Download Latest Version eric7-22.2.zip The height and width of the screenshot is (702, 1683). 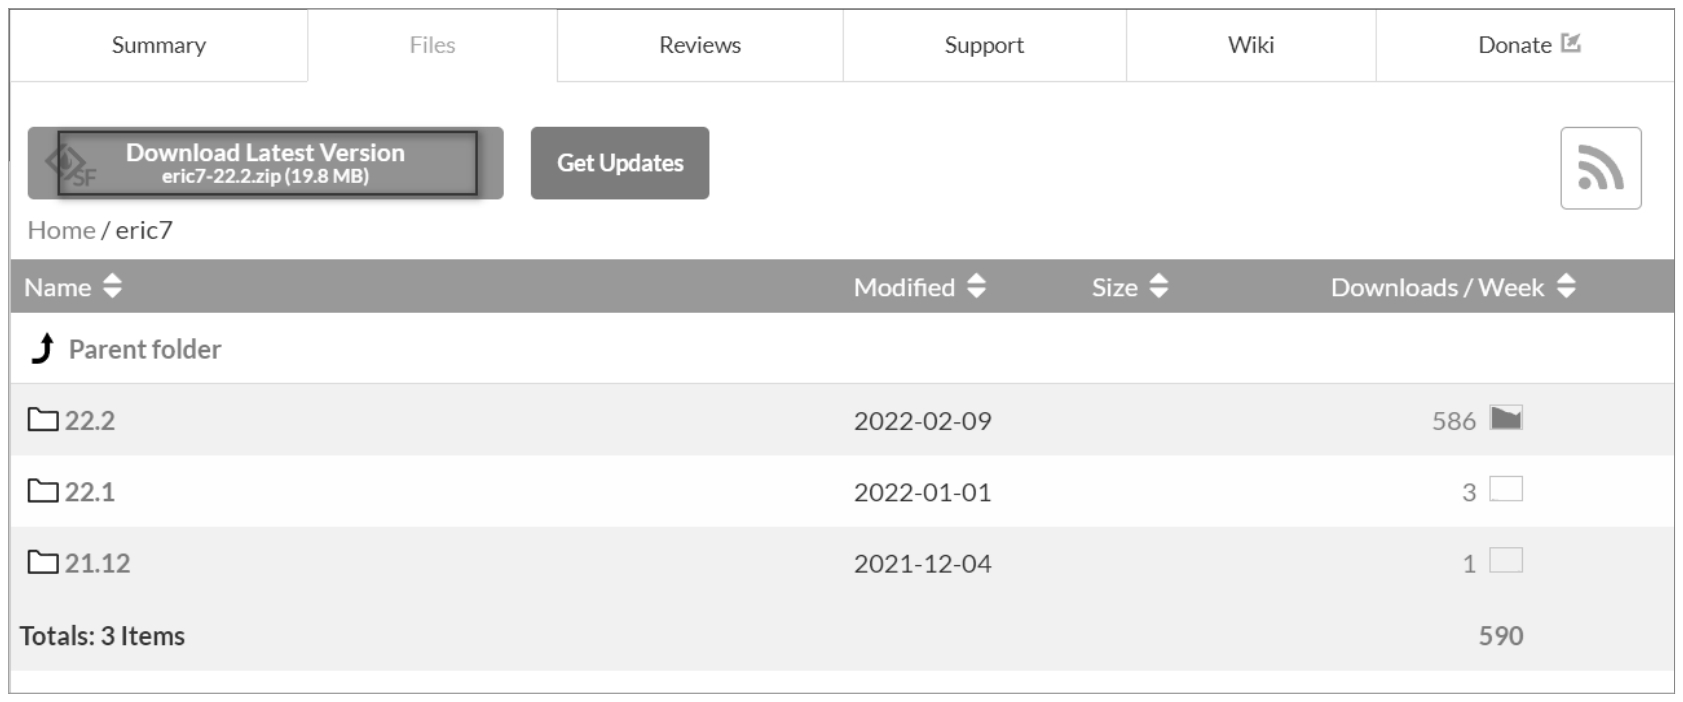tap(266, 163)
